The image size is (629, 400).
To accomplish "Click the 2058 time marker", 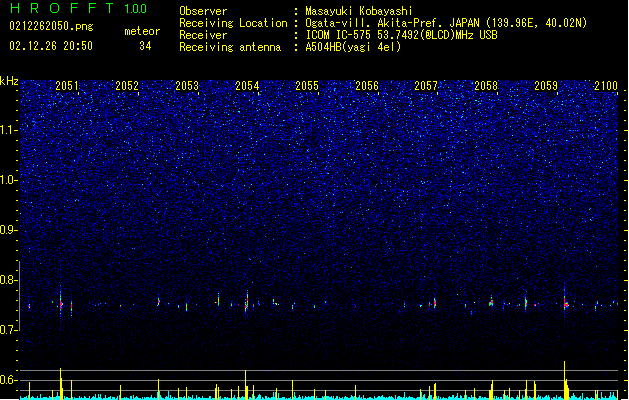I will click(x=486, y=86).
